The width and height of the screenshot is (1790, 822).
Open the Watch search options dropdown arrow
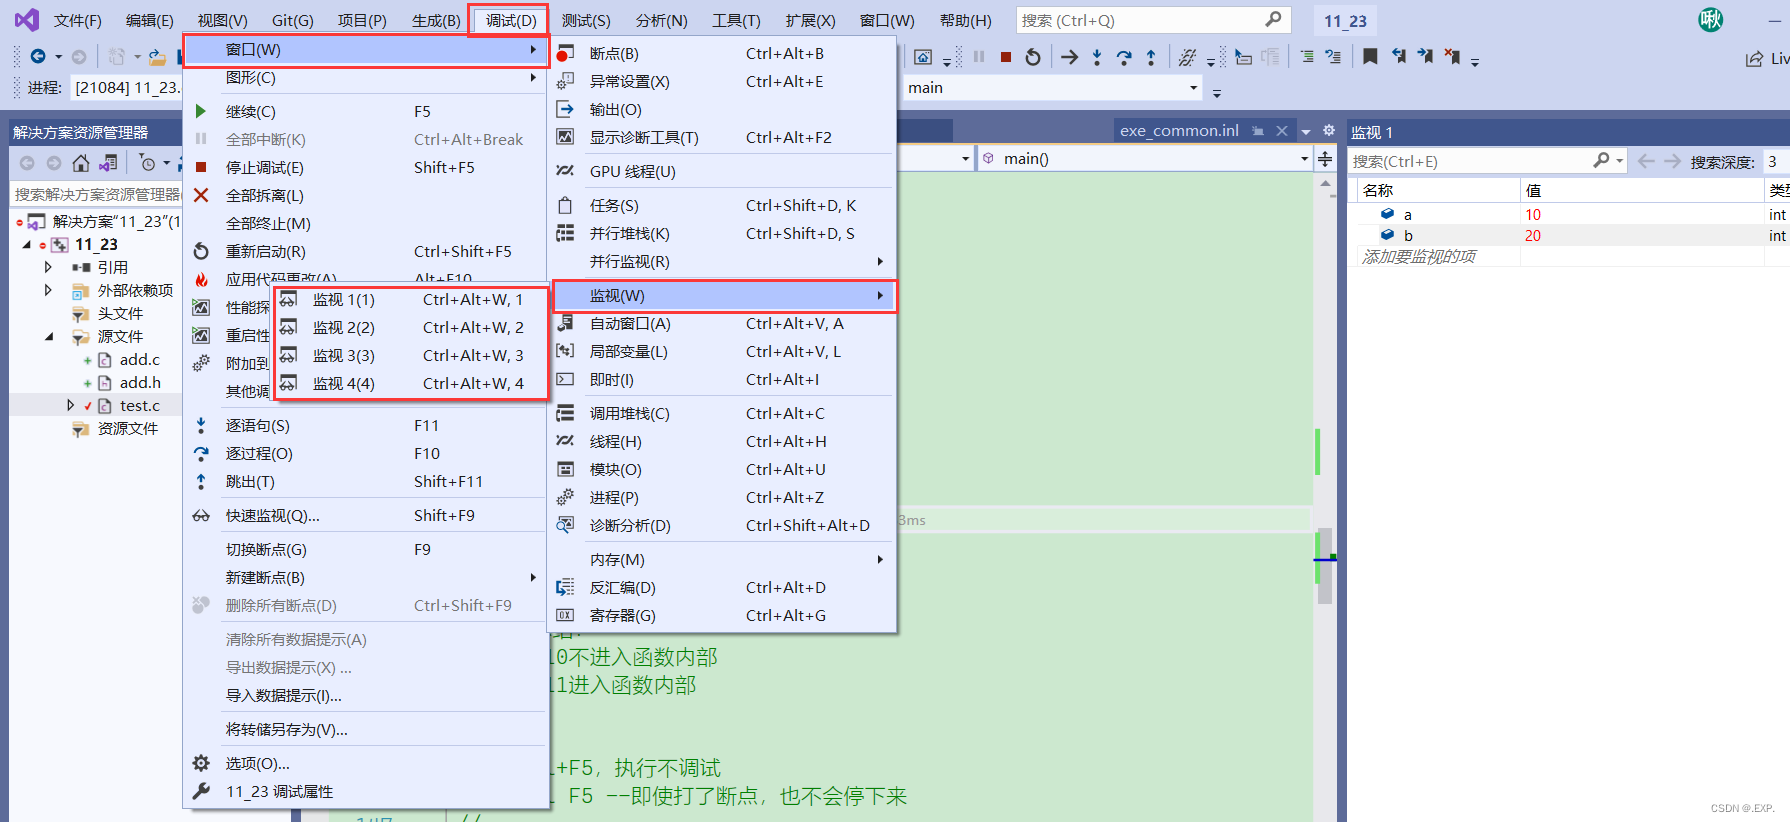point(1619,161)
